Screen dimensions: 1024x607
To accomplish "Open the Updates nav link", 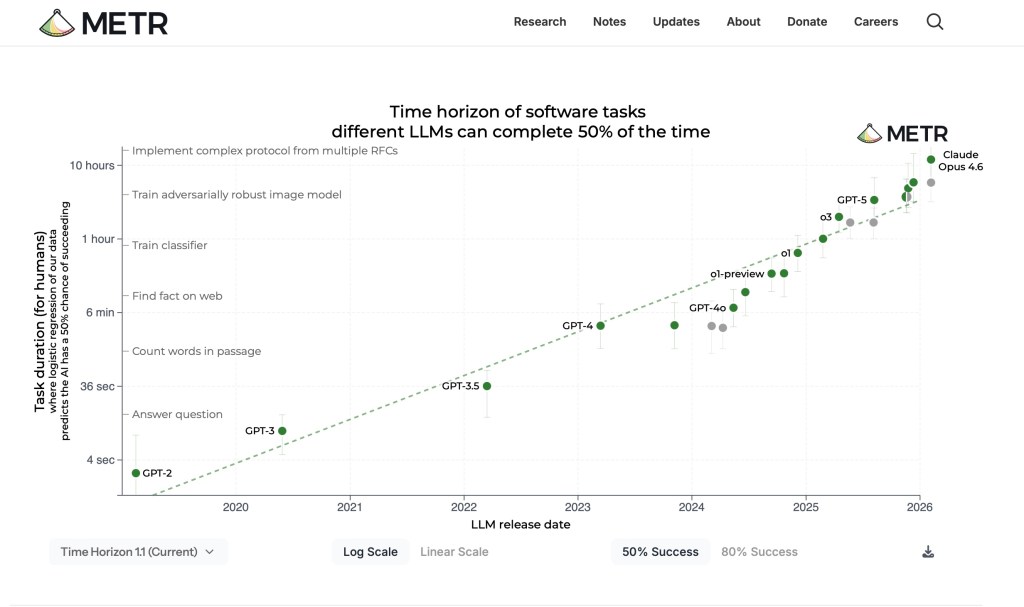I will coord(676,22).
